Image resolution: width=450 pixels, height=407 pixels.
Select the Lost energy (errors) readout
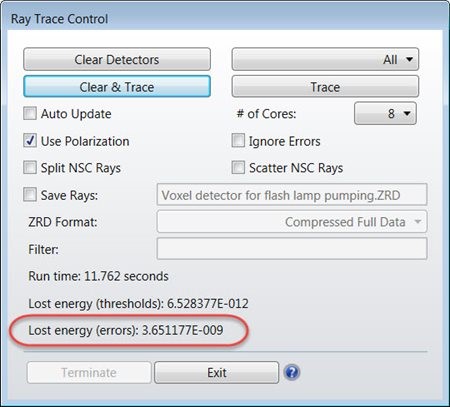pyautogui.click(x=126, y=330)
